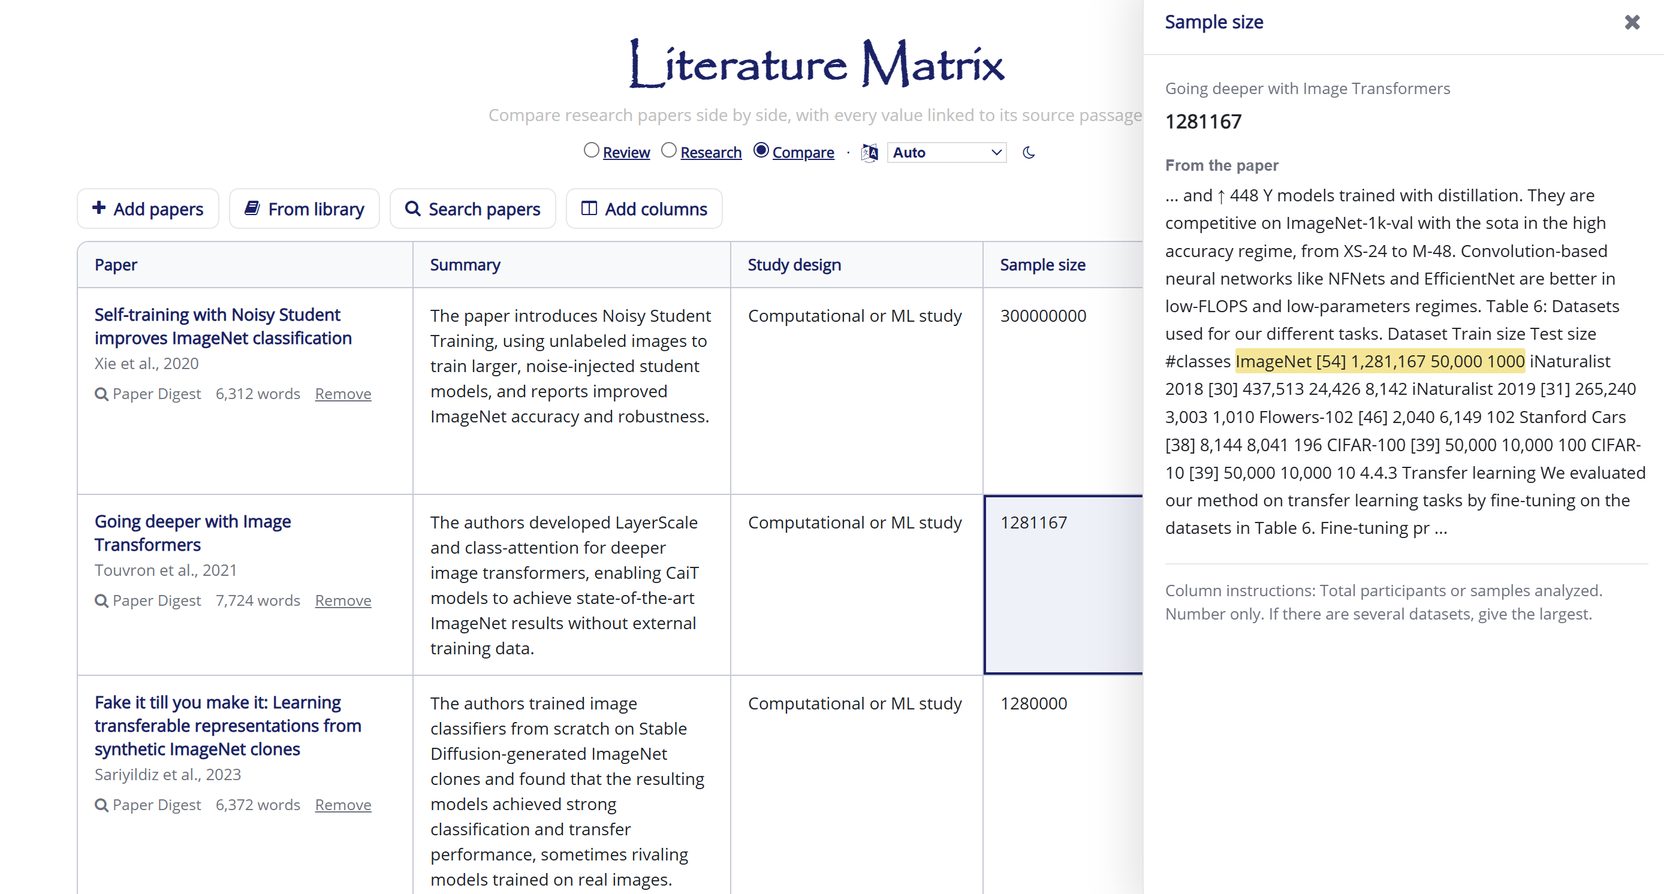1664x894 pixels.
Task: Click the Sample size column header
Action: point(1063,265)
